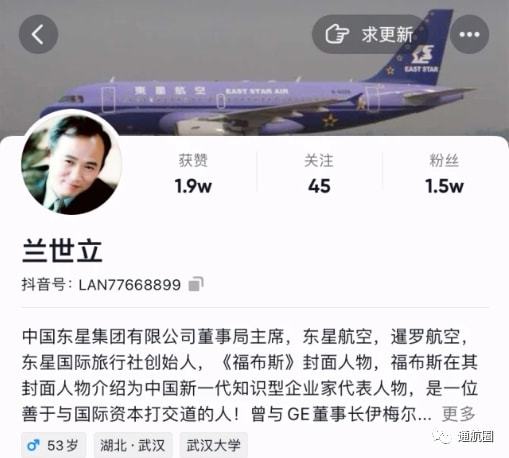Tap the 武汉大学 school tag
The height and width of the screenshot is (458, 509).
click(x=214, y=445)
